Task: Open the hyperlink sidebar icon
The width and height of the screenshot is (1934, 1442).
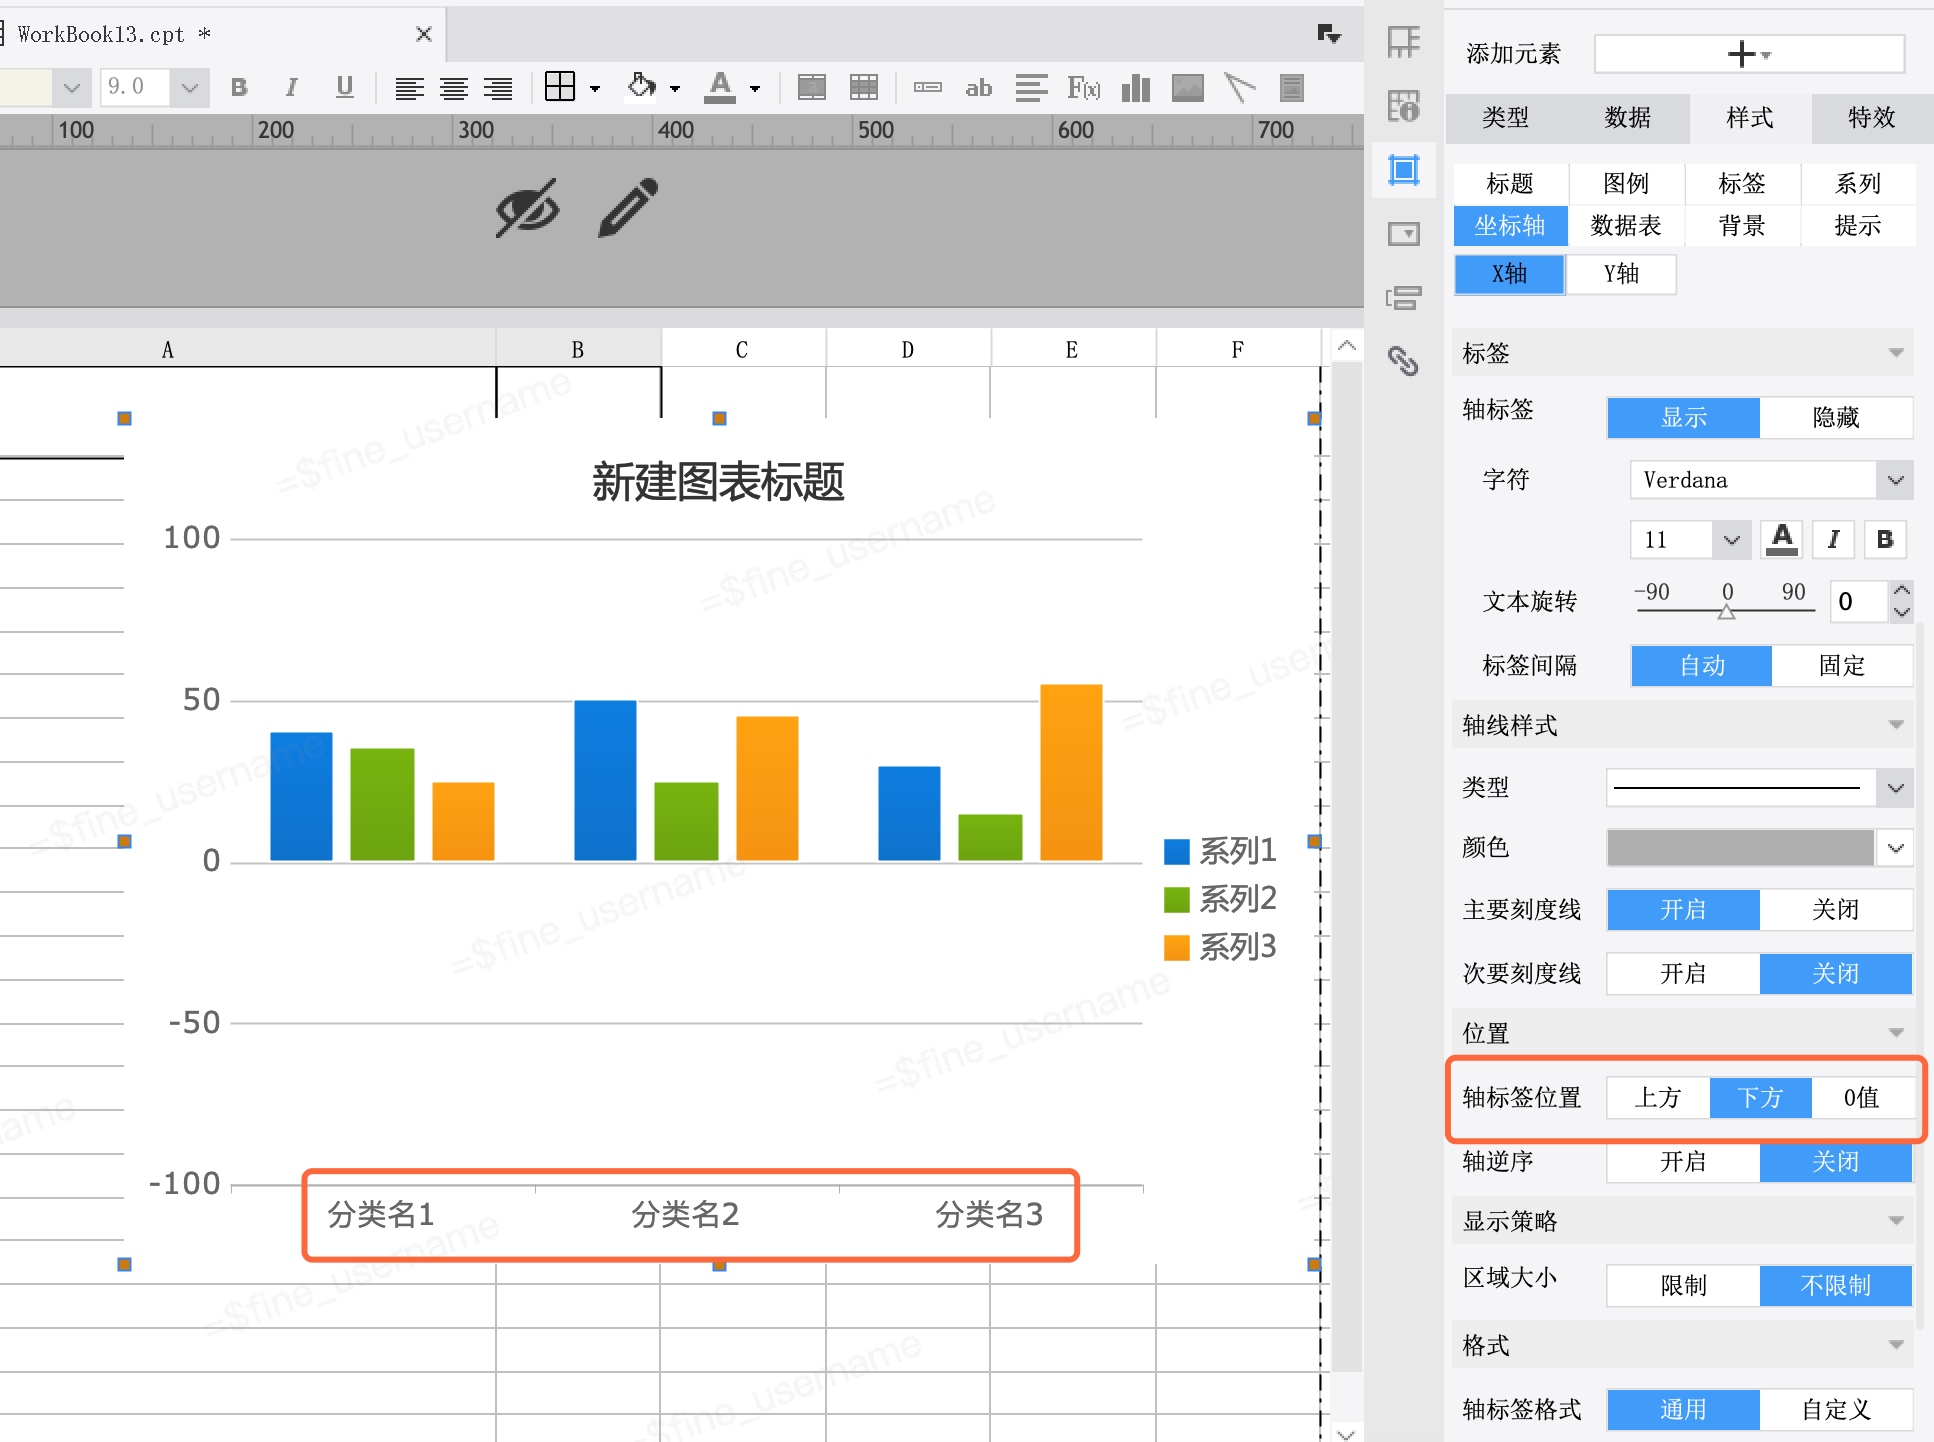Action: pos(1404,361)
